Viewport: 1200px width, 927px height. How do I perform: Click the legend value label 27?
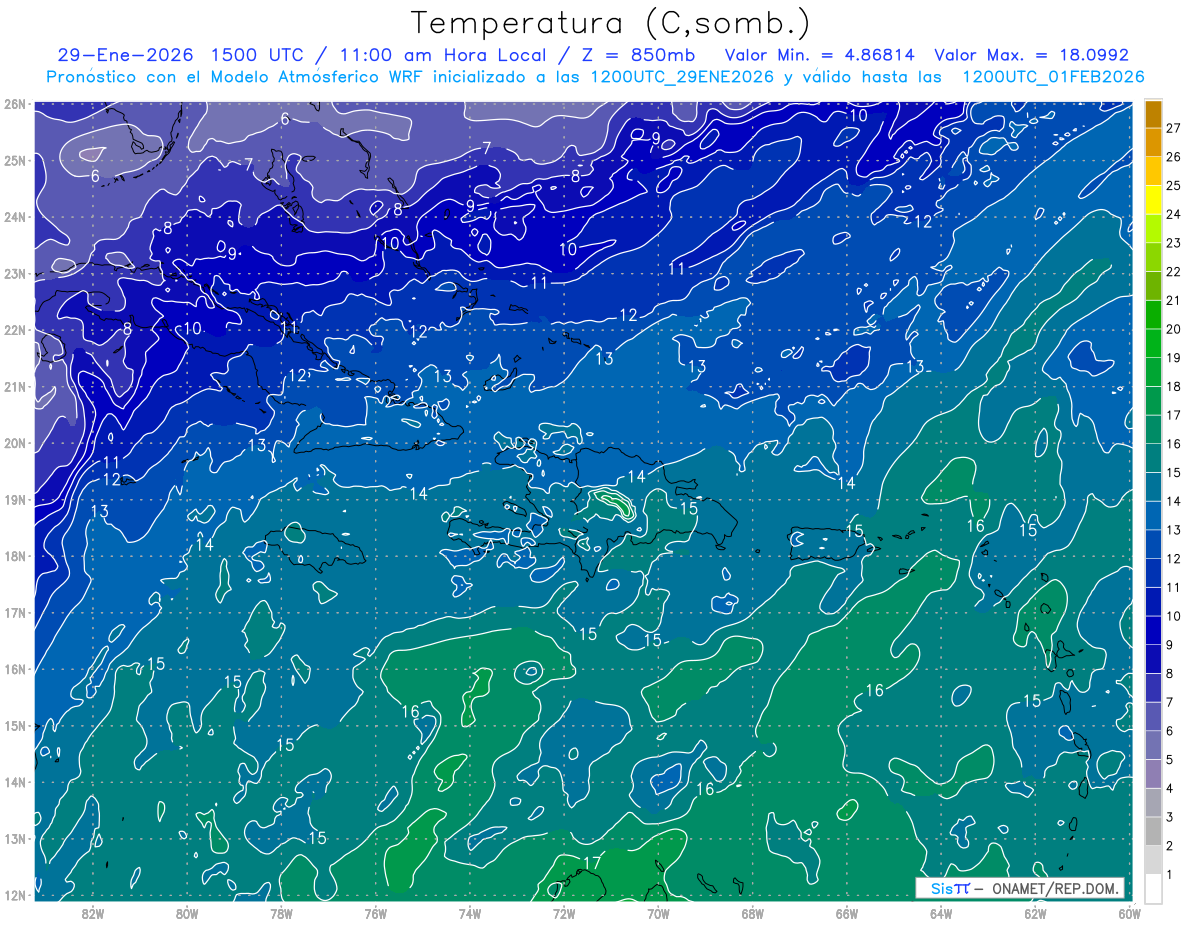[x=1173, y=128]
